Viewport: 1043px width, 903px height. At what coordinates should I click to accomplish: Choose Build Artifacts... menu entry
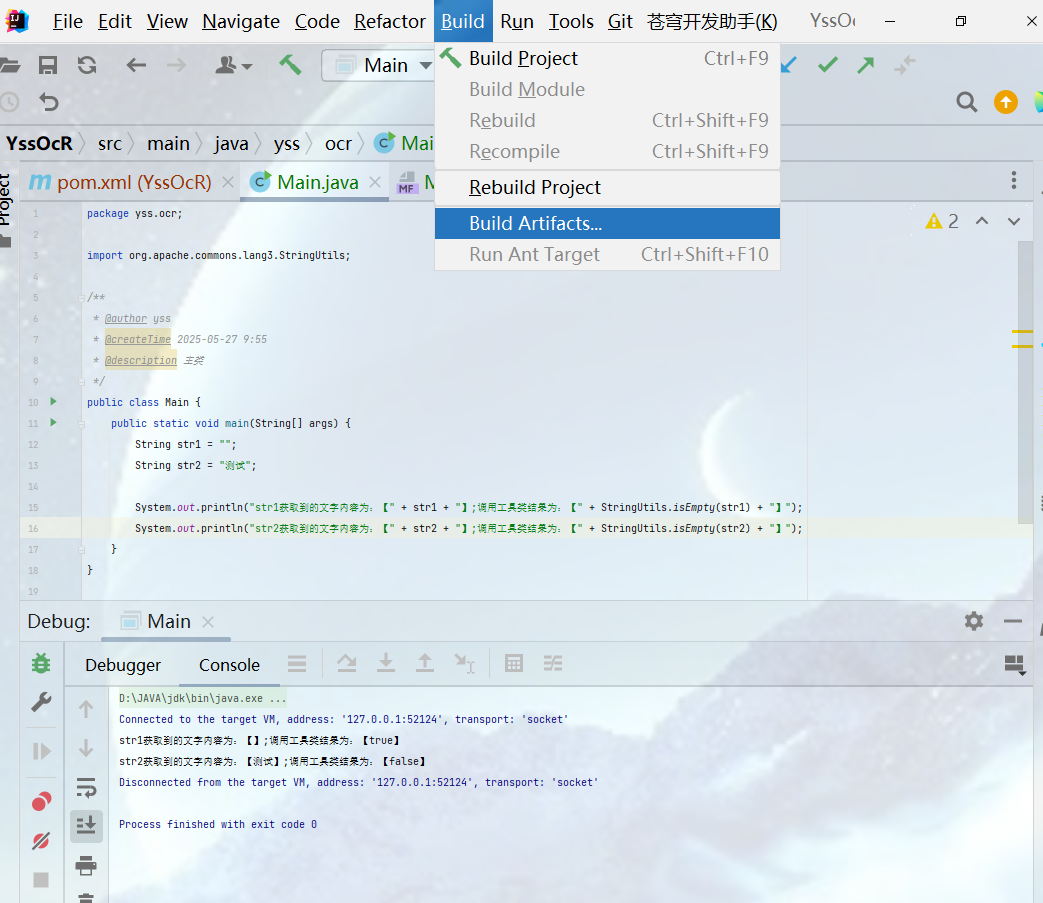pyautogui.click(x=607, y=223)
